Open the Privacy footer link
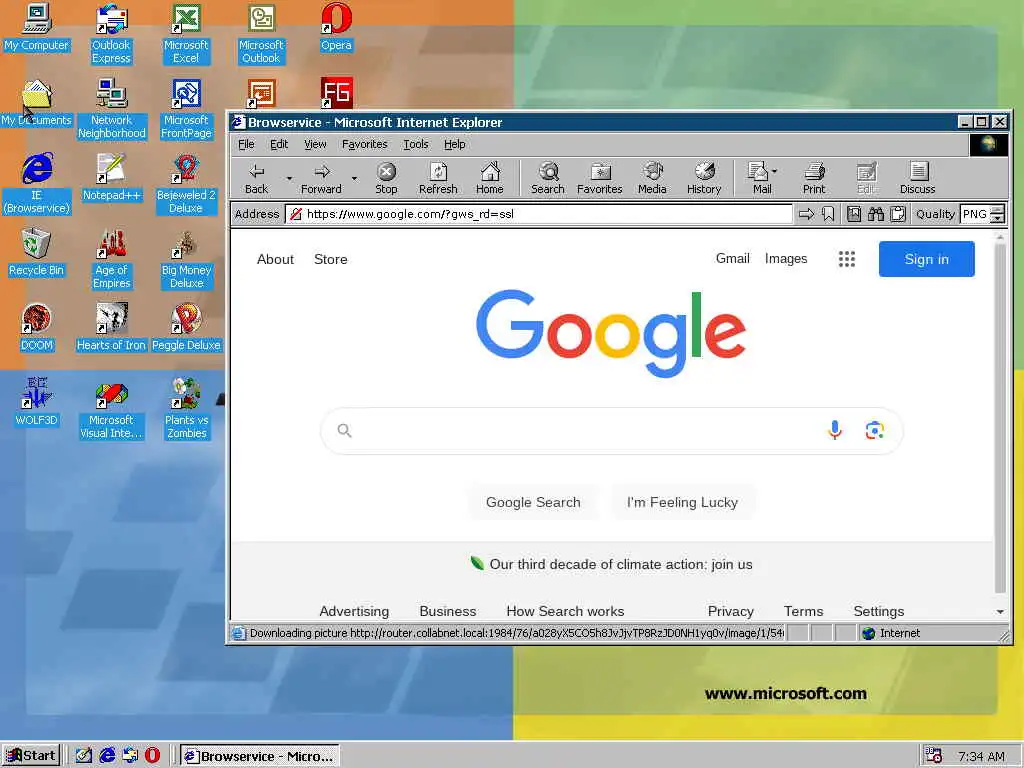 (730, 611)
